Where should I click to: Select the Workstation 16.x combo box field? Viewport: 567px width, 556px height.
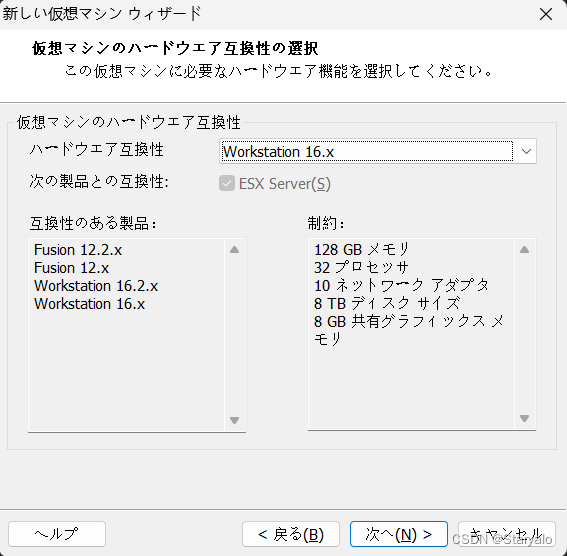coord(378,151)
